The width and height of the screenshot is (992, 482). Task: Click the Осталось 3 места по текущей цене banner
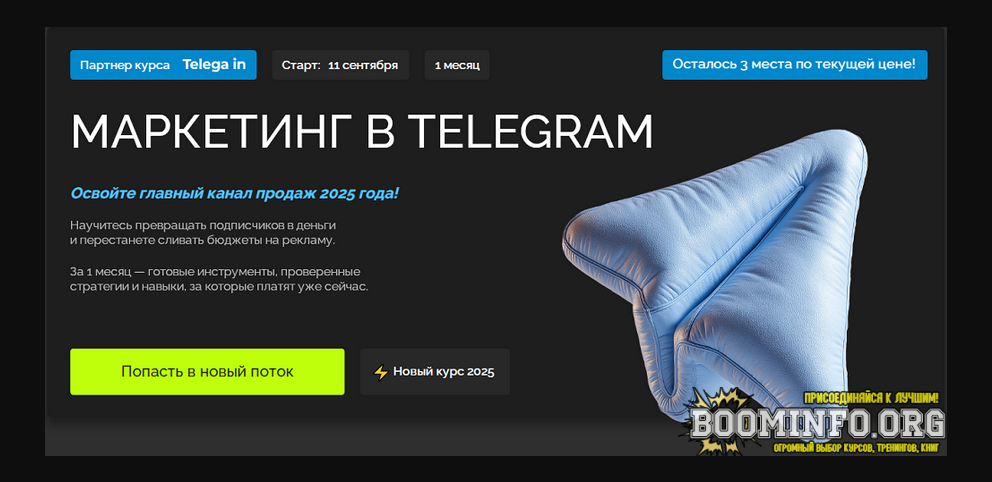pyautogui.click(x=795, y=65)
